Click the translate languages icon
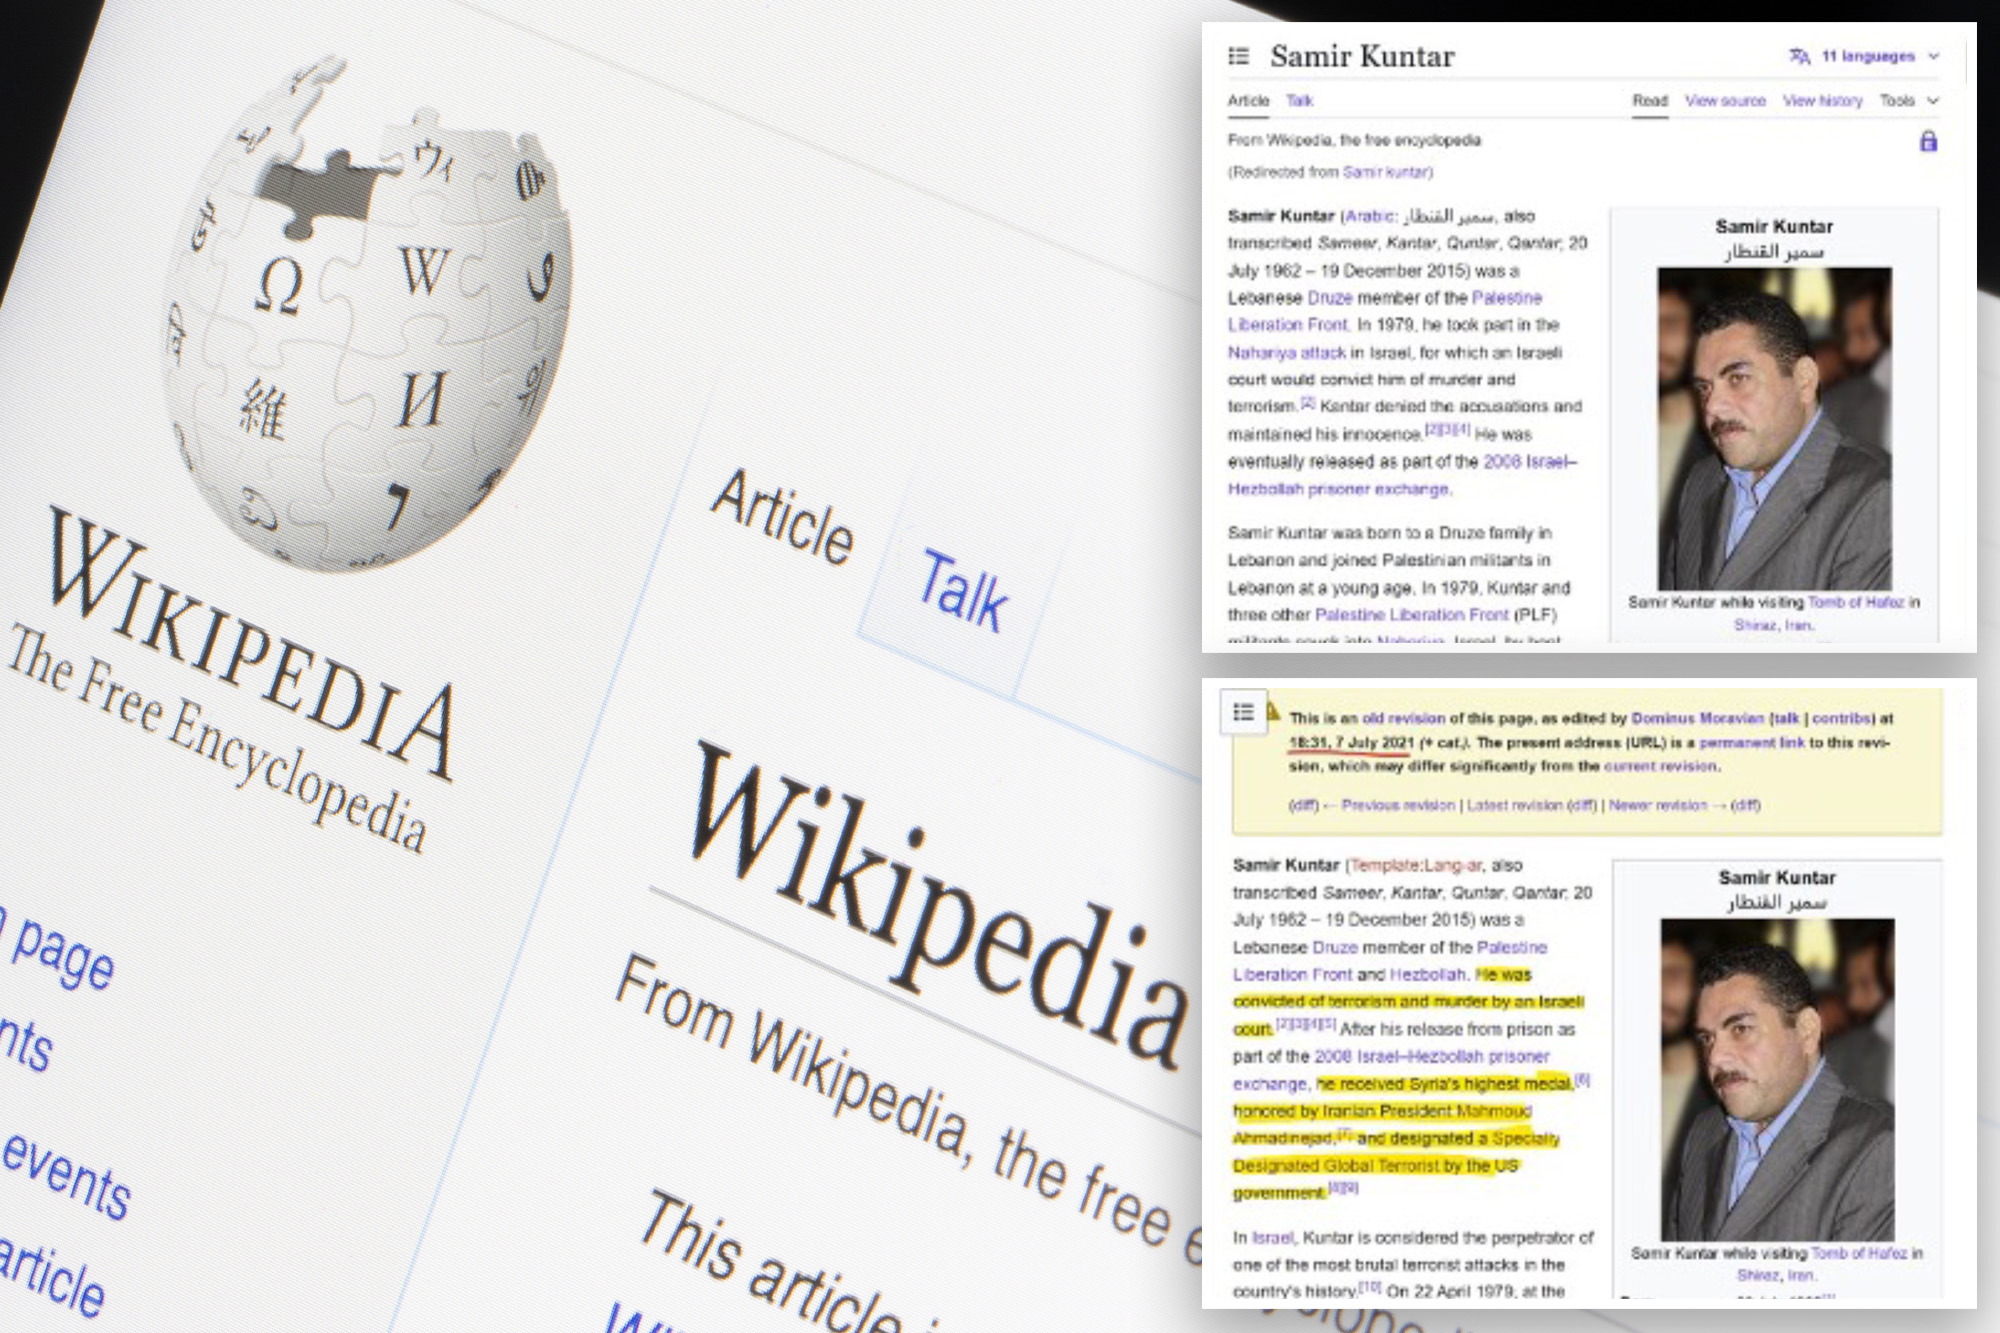 [1799, 56]
